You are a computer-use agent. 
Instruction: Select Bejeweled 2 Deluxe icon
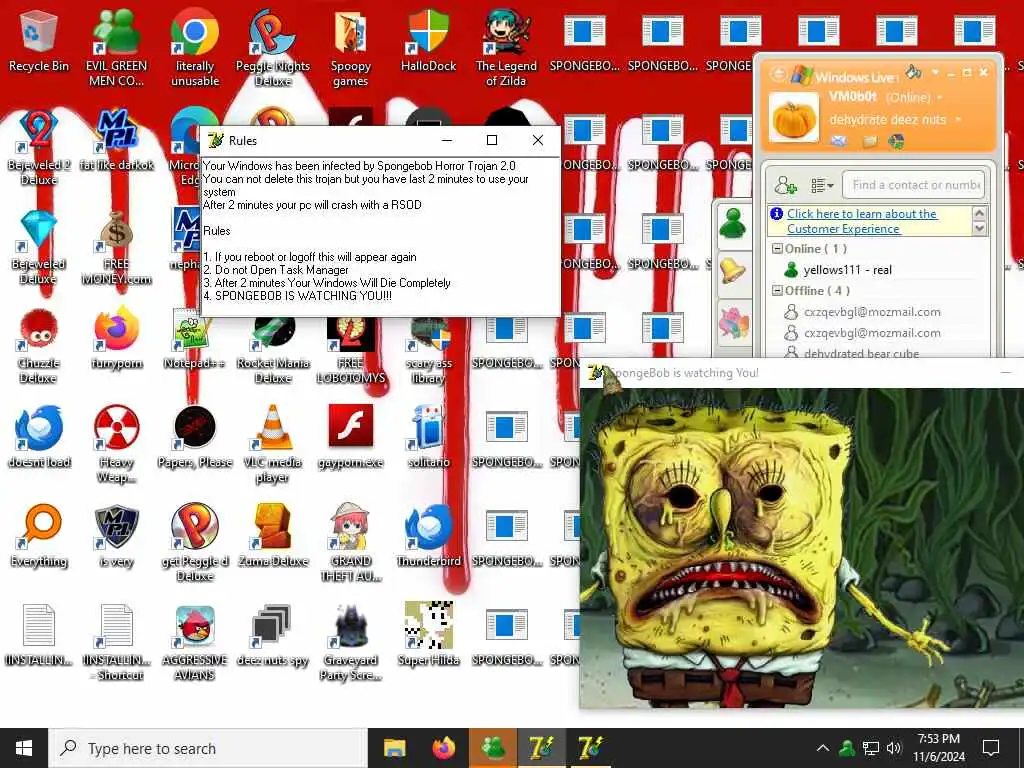[39, 146]
